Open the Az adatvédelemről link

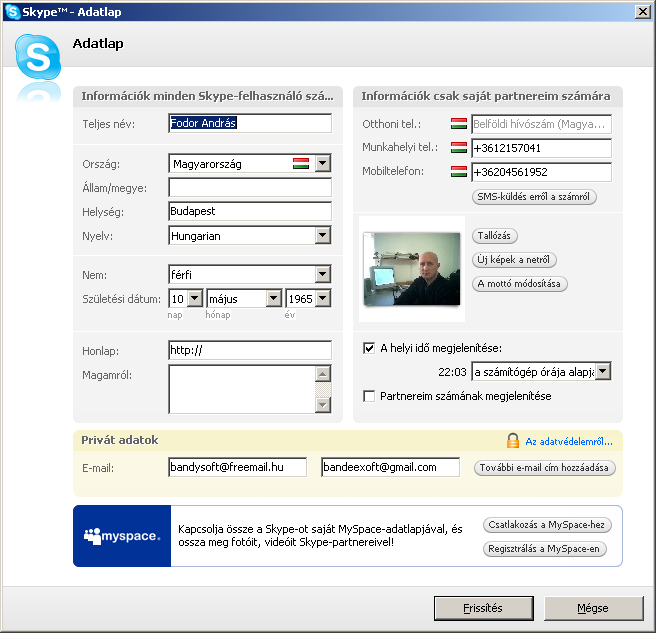pyautogui.click(x=569, y=441)
